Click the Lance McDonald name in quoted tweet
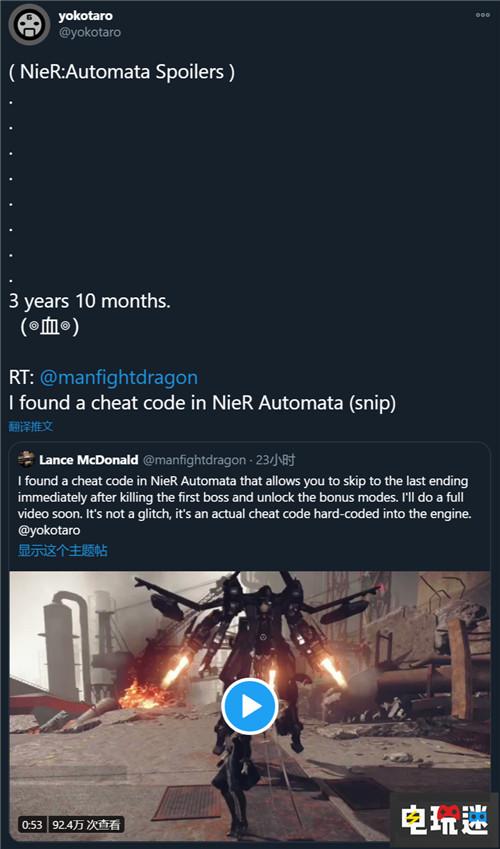Viewport: 500px width, 849px height. click(x=88, y=460)
